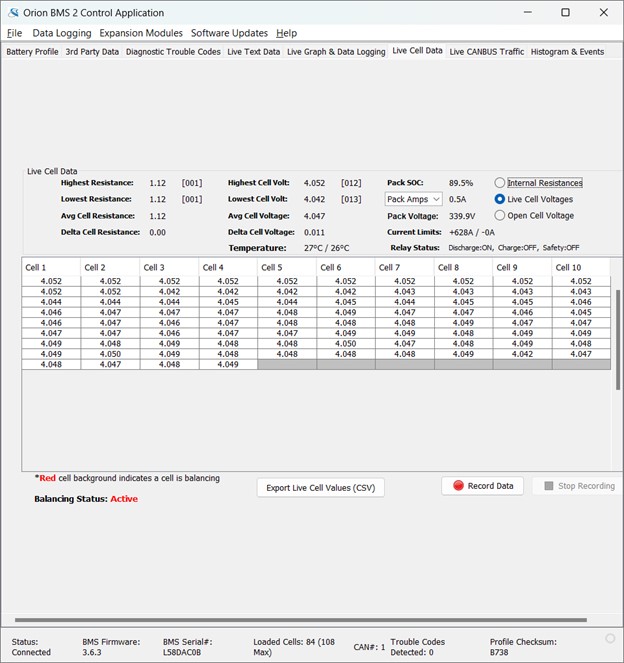Open the Software Updates menu

229,33
